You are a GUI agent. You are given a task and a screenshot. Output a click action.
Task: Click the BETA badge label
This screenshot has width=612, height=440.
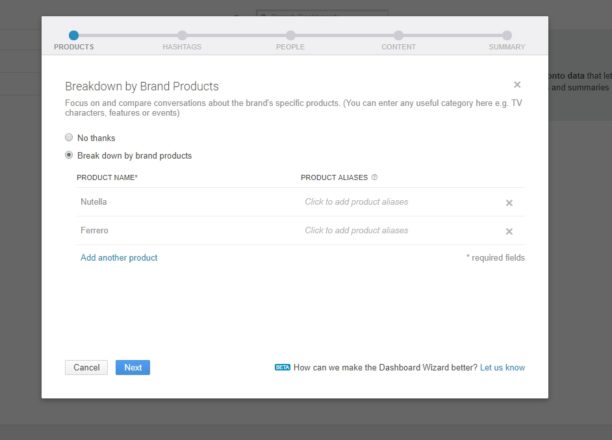[282, 367]
